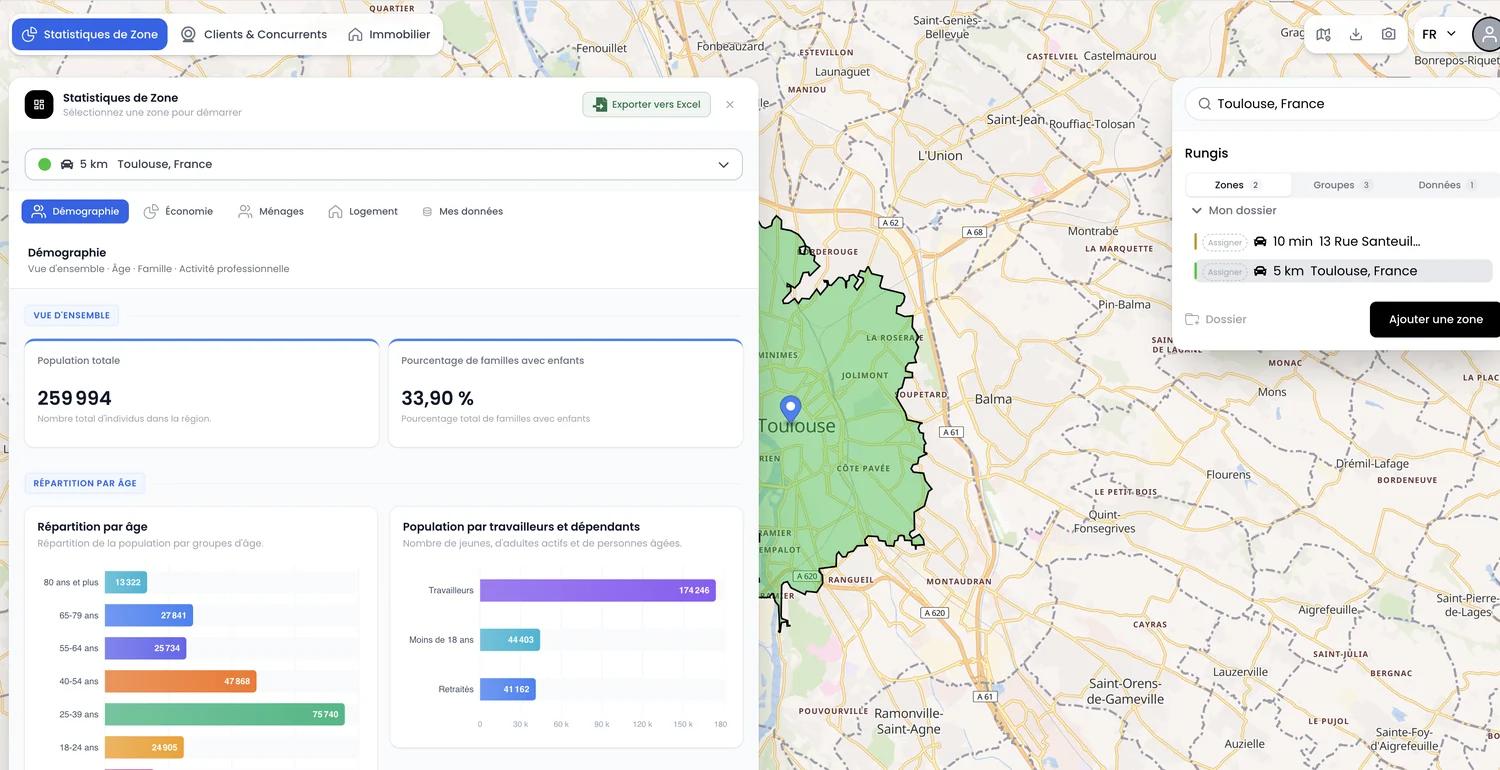The width and height of the screenshot is (1500, 770).
Task: Click the magnifier icon in the search box
Action: [x=1205, y=104]
